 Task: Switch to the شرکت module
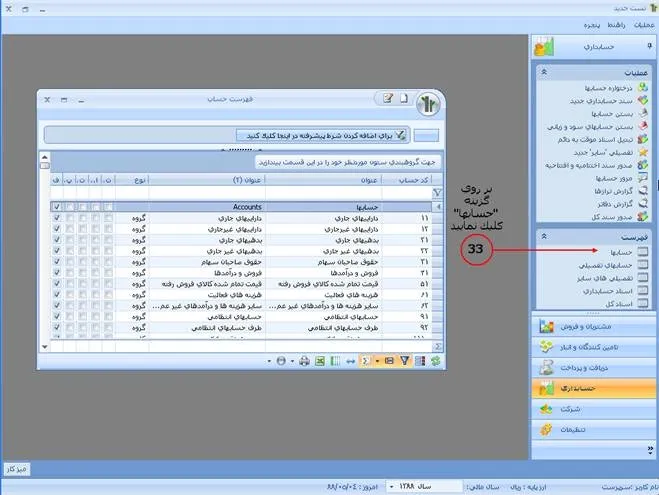(x=593, y=409)
